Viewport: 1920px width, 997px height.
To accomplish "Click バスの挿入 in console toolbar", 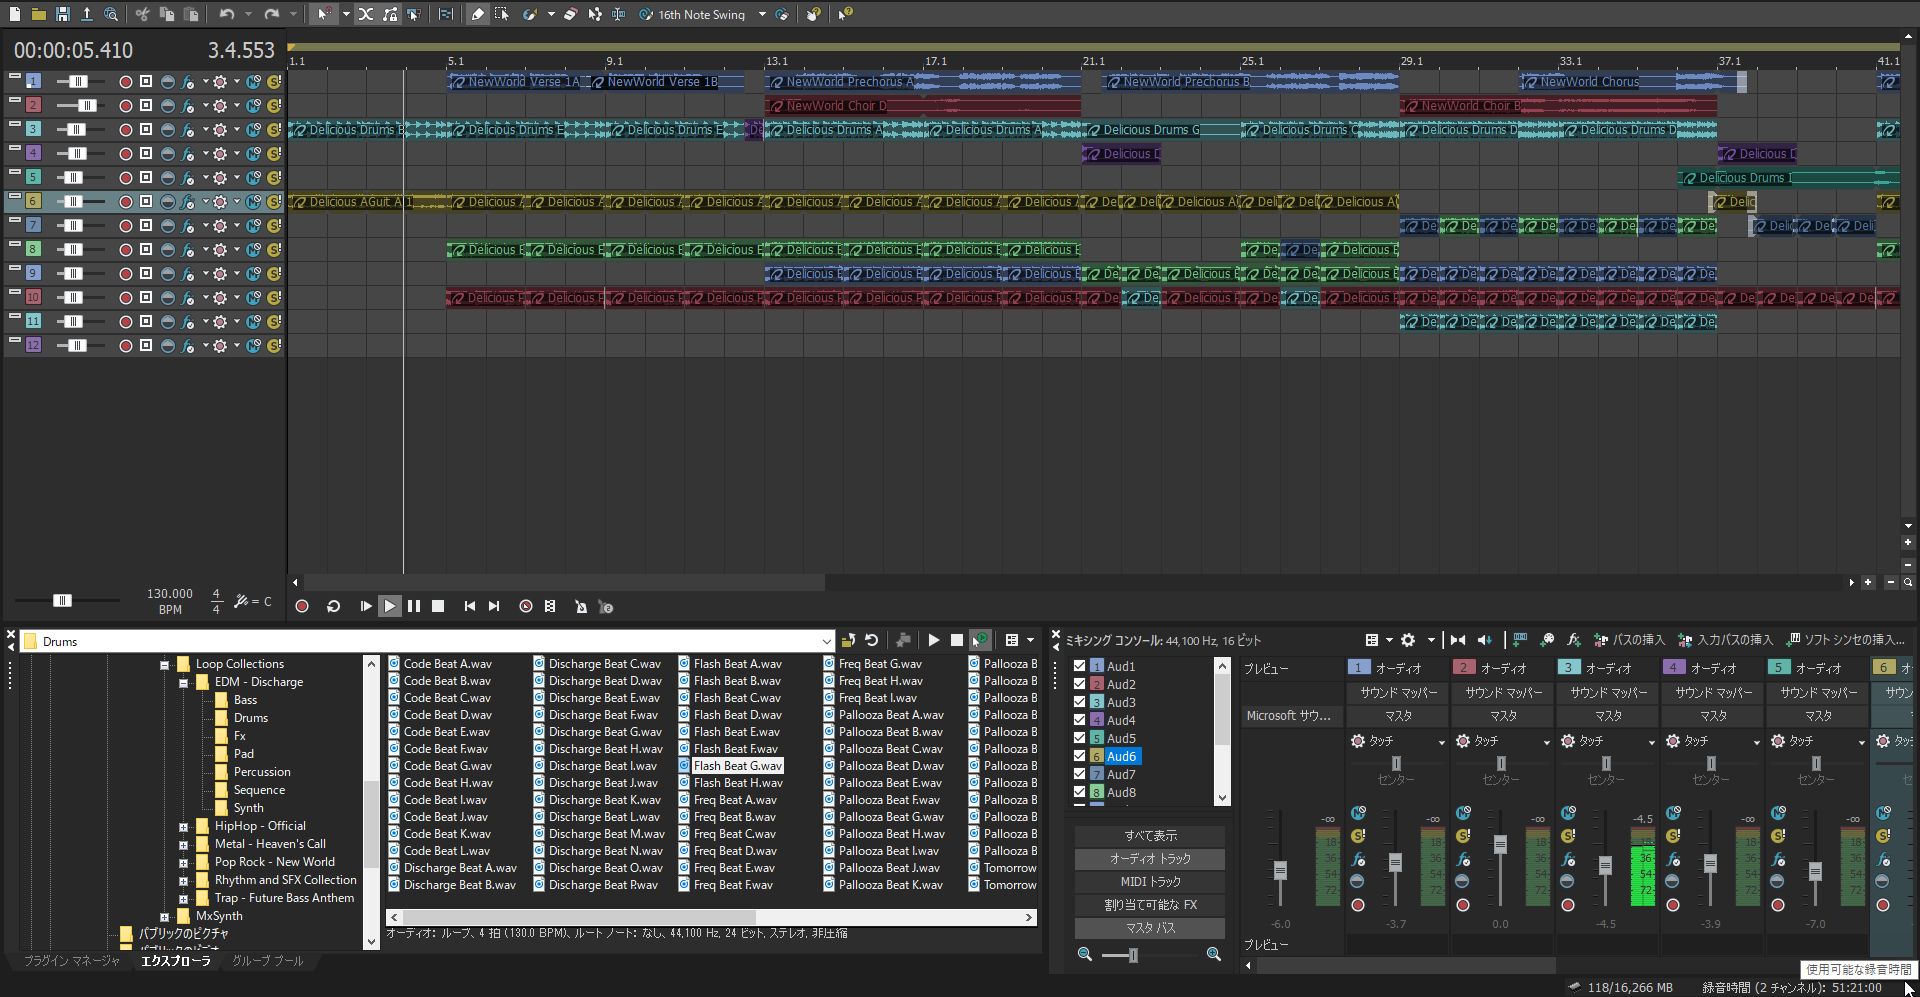I will pos(1629,640).
